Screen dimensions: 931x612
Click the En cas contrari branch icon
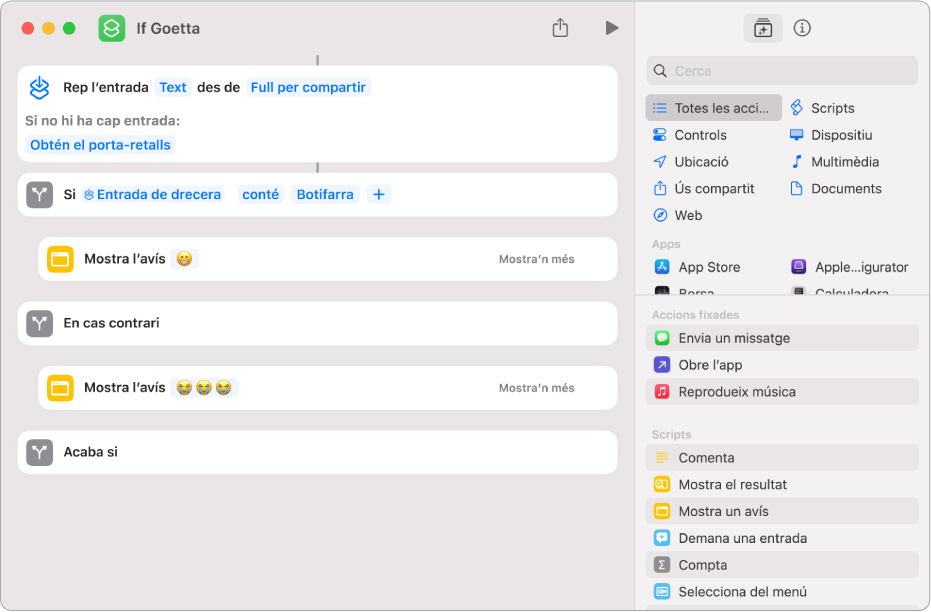[39, 323]
